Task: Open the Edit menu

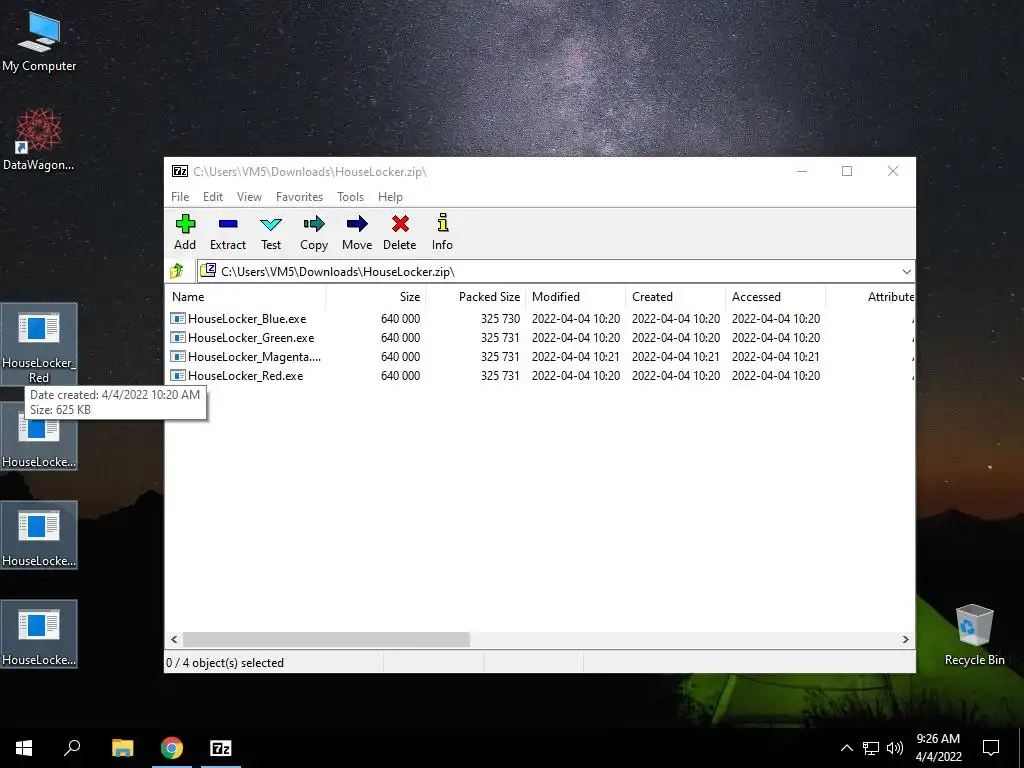Action: [x=212, y=197]
